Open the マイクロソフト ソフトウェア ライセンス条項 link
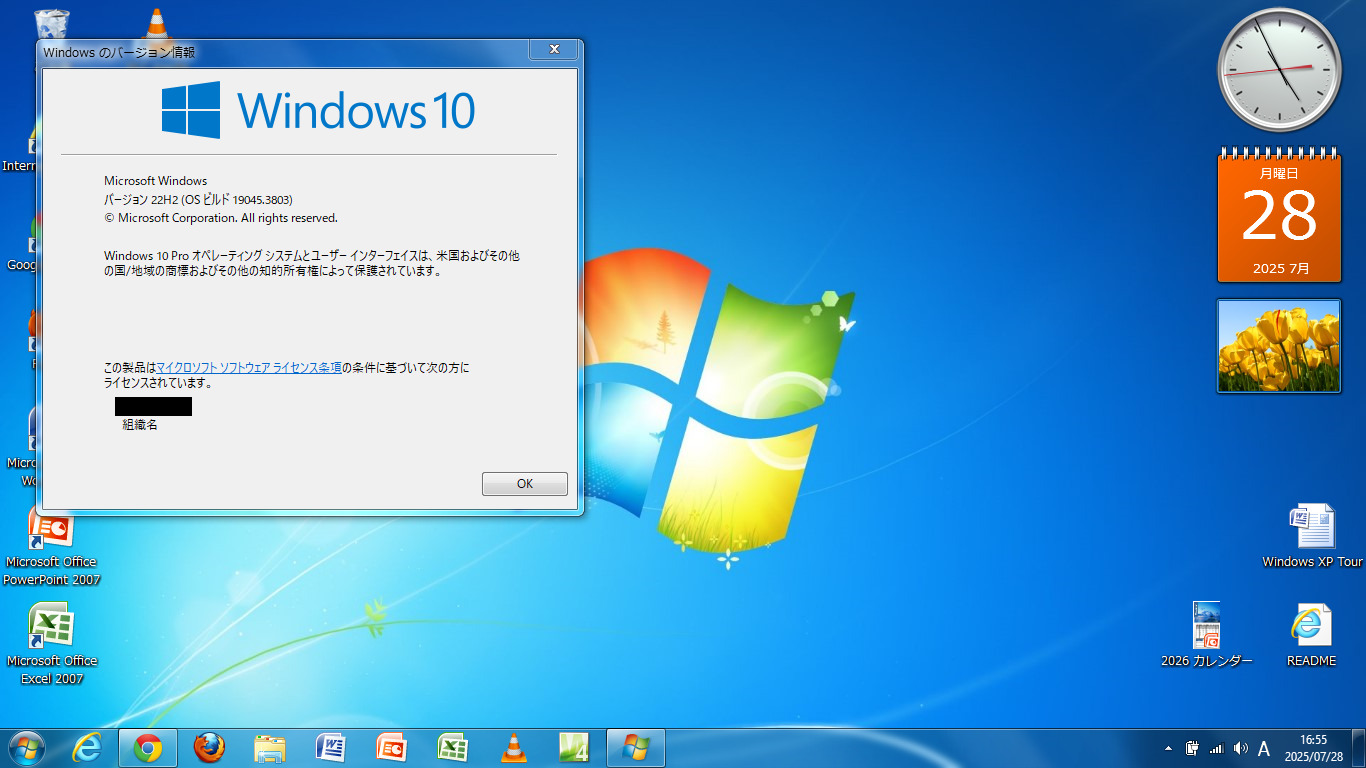Viewport: 1366px width, 768px height. click(x=249, y=368)
